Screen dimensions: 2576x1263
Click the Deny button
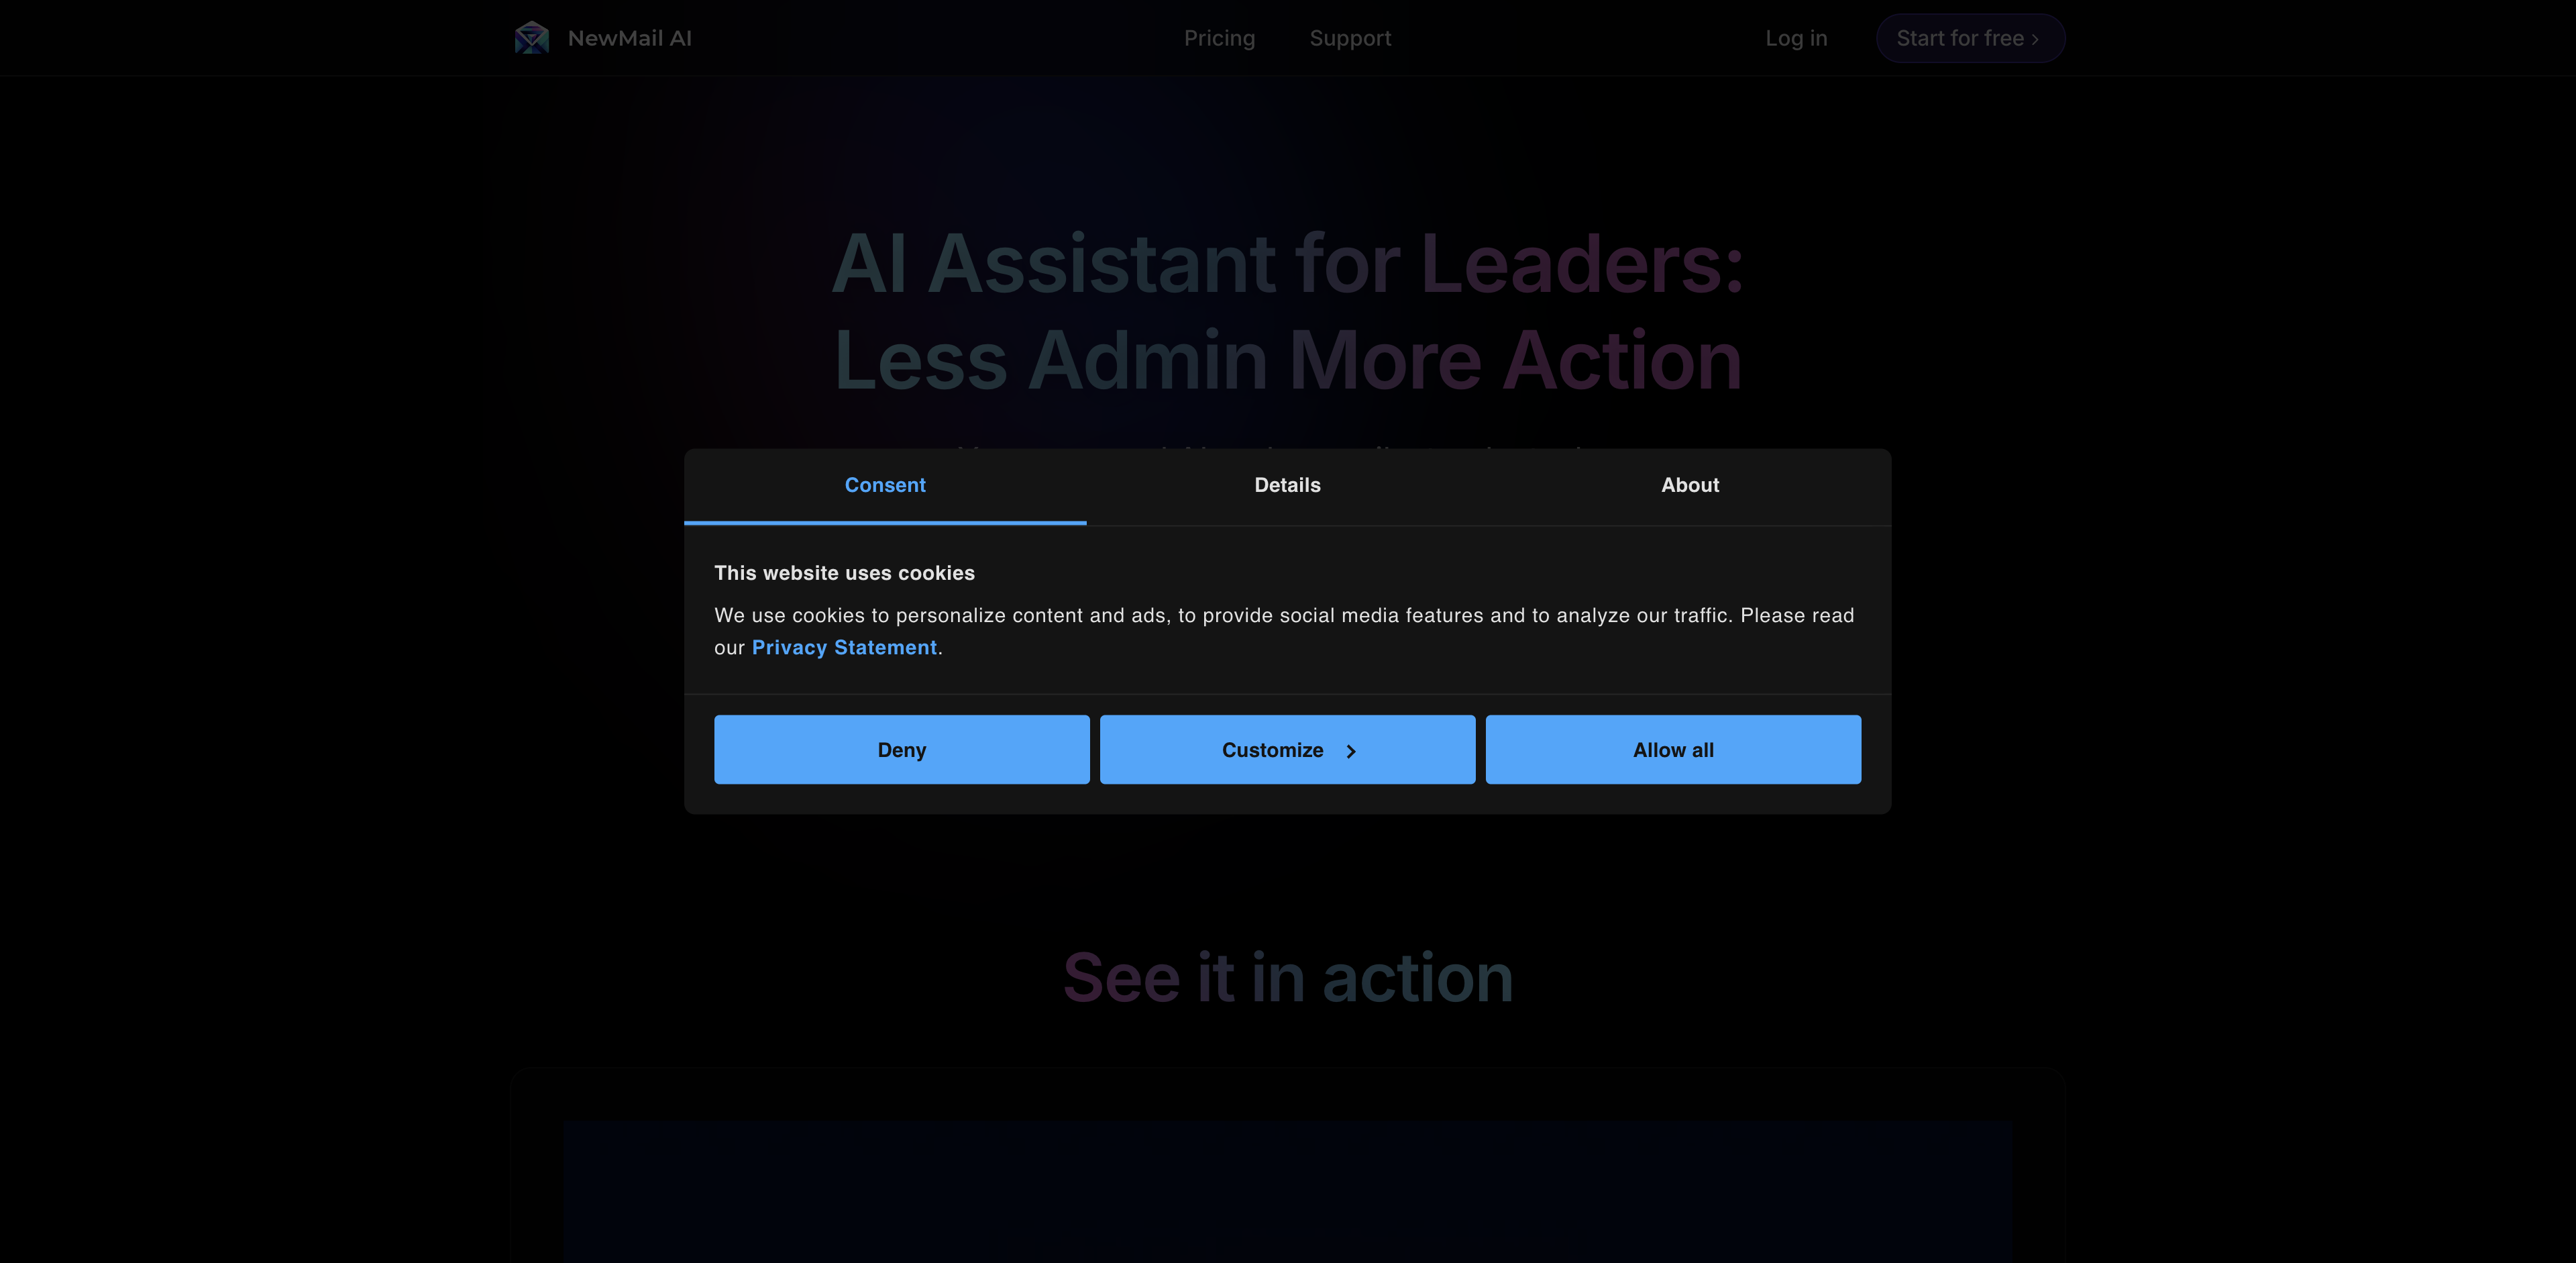click(902, 748)
